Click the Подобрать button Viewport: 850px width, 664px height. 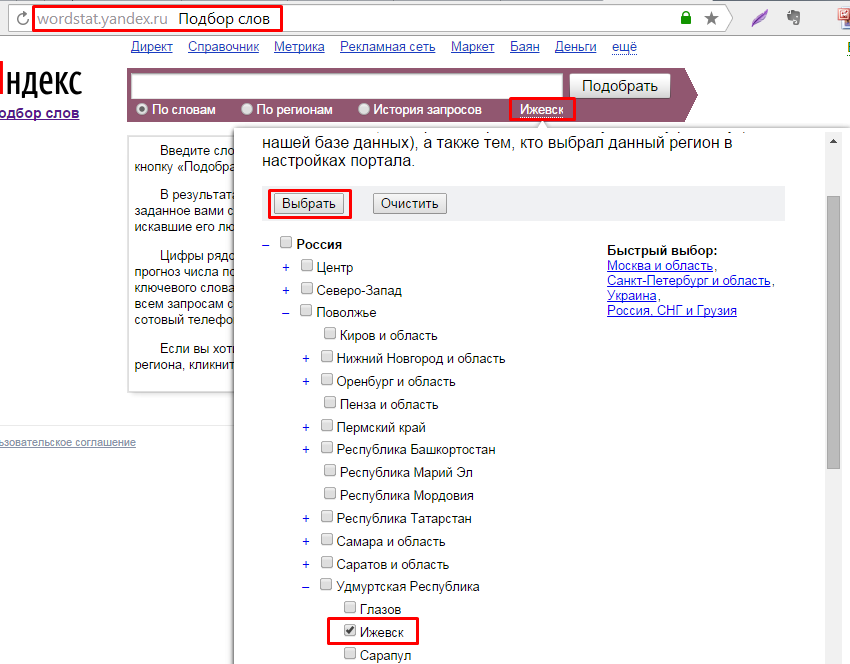pyautogui.click(x=620, y=86)
